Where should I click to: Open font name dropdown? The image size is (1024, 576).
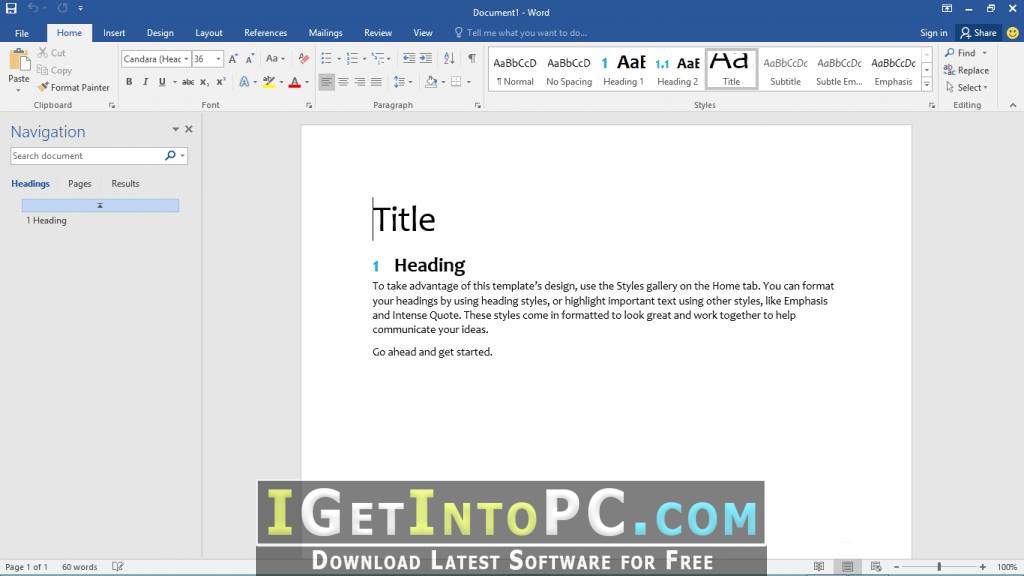186,59
